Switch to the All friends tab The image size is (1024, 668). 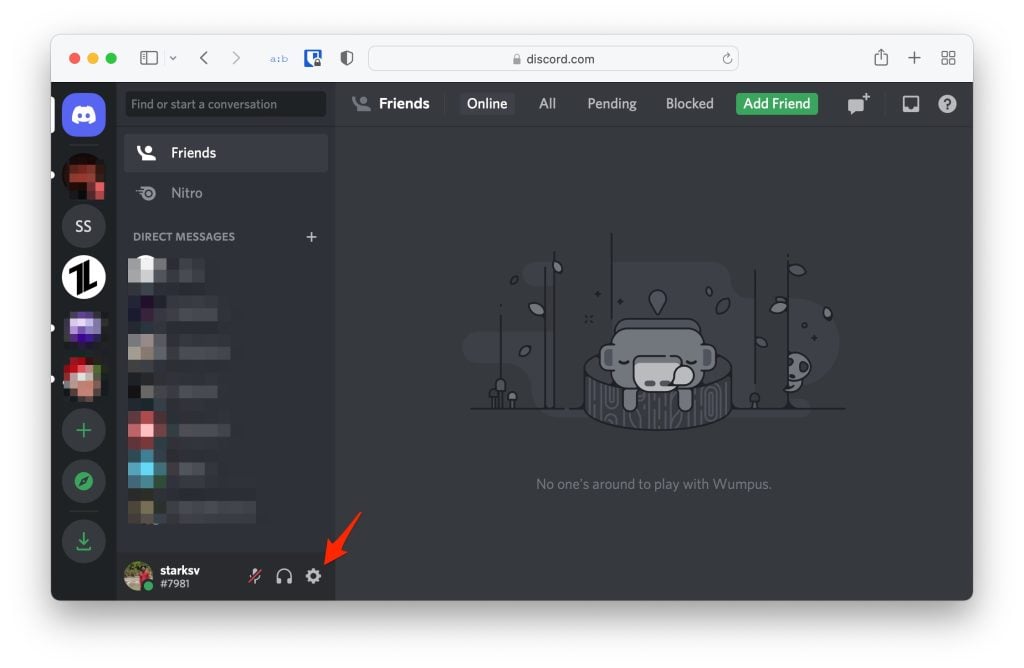547,104
